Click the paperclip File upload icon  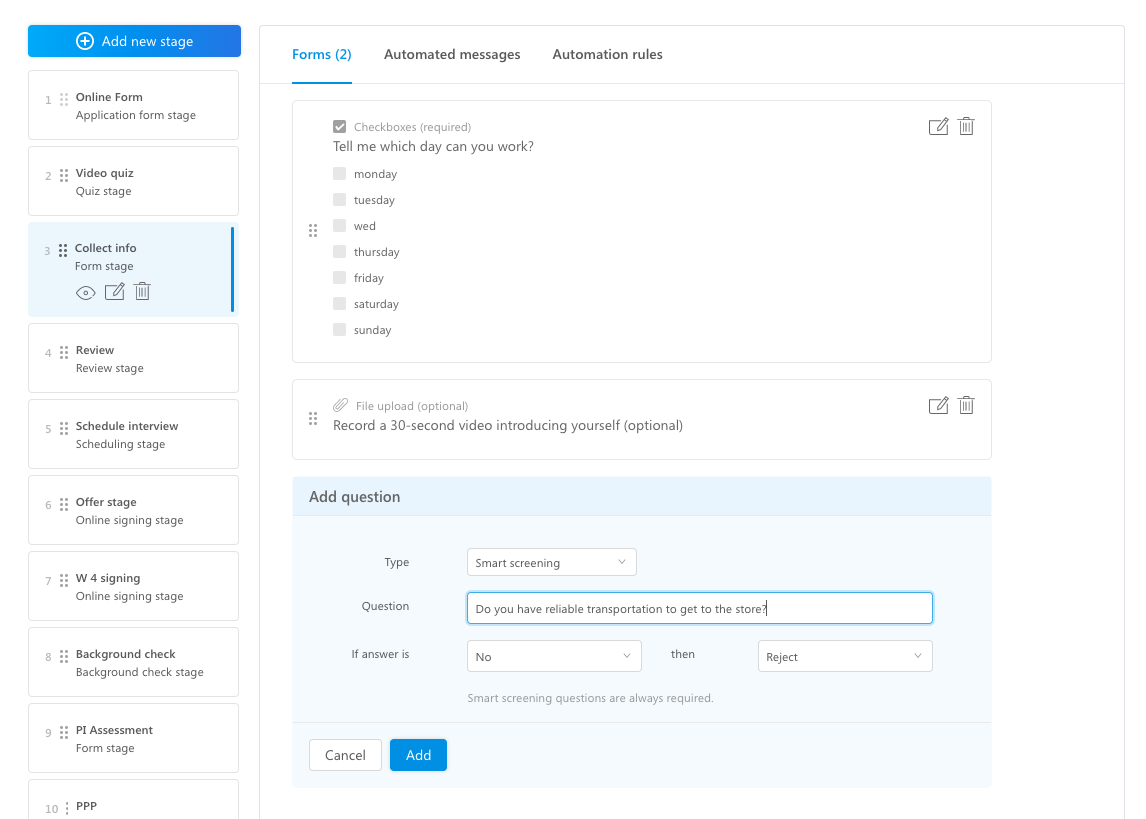coord(341,405)
